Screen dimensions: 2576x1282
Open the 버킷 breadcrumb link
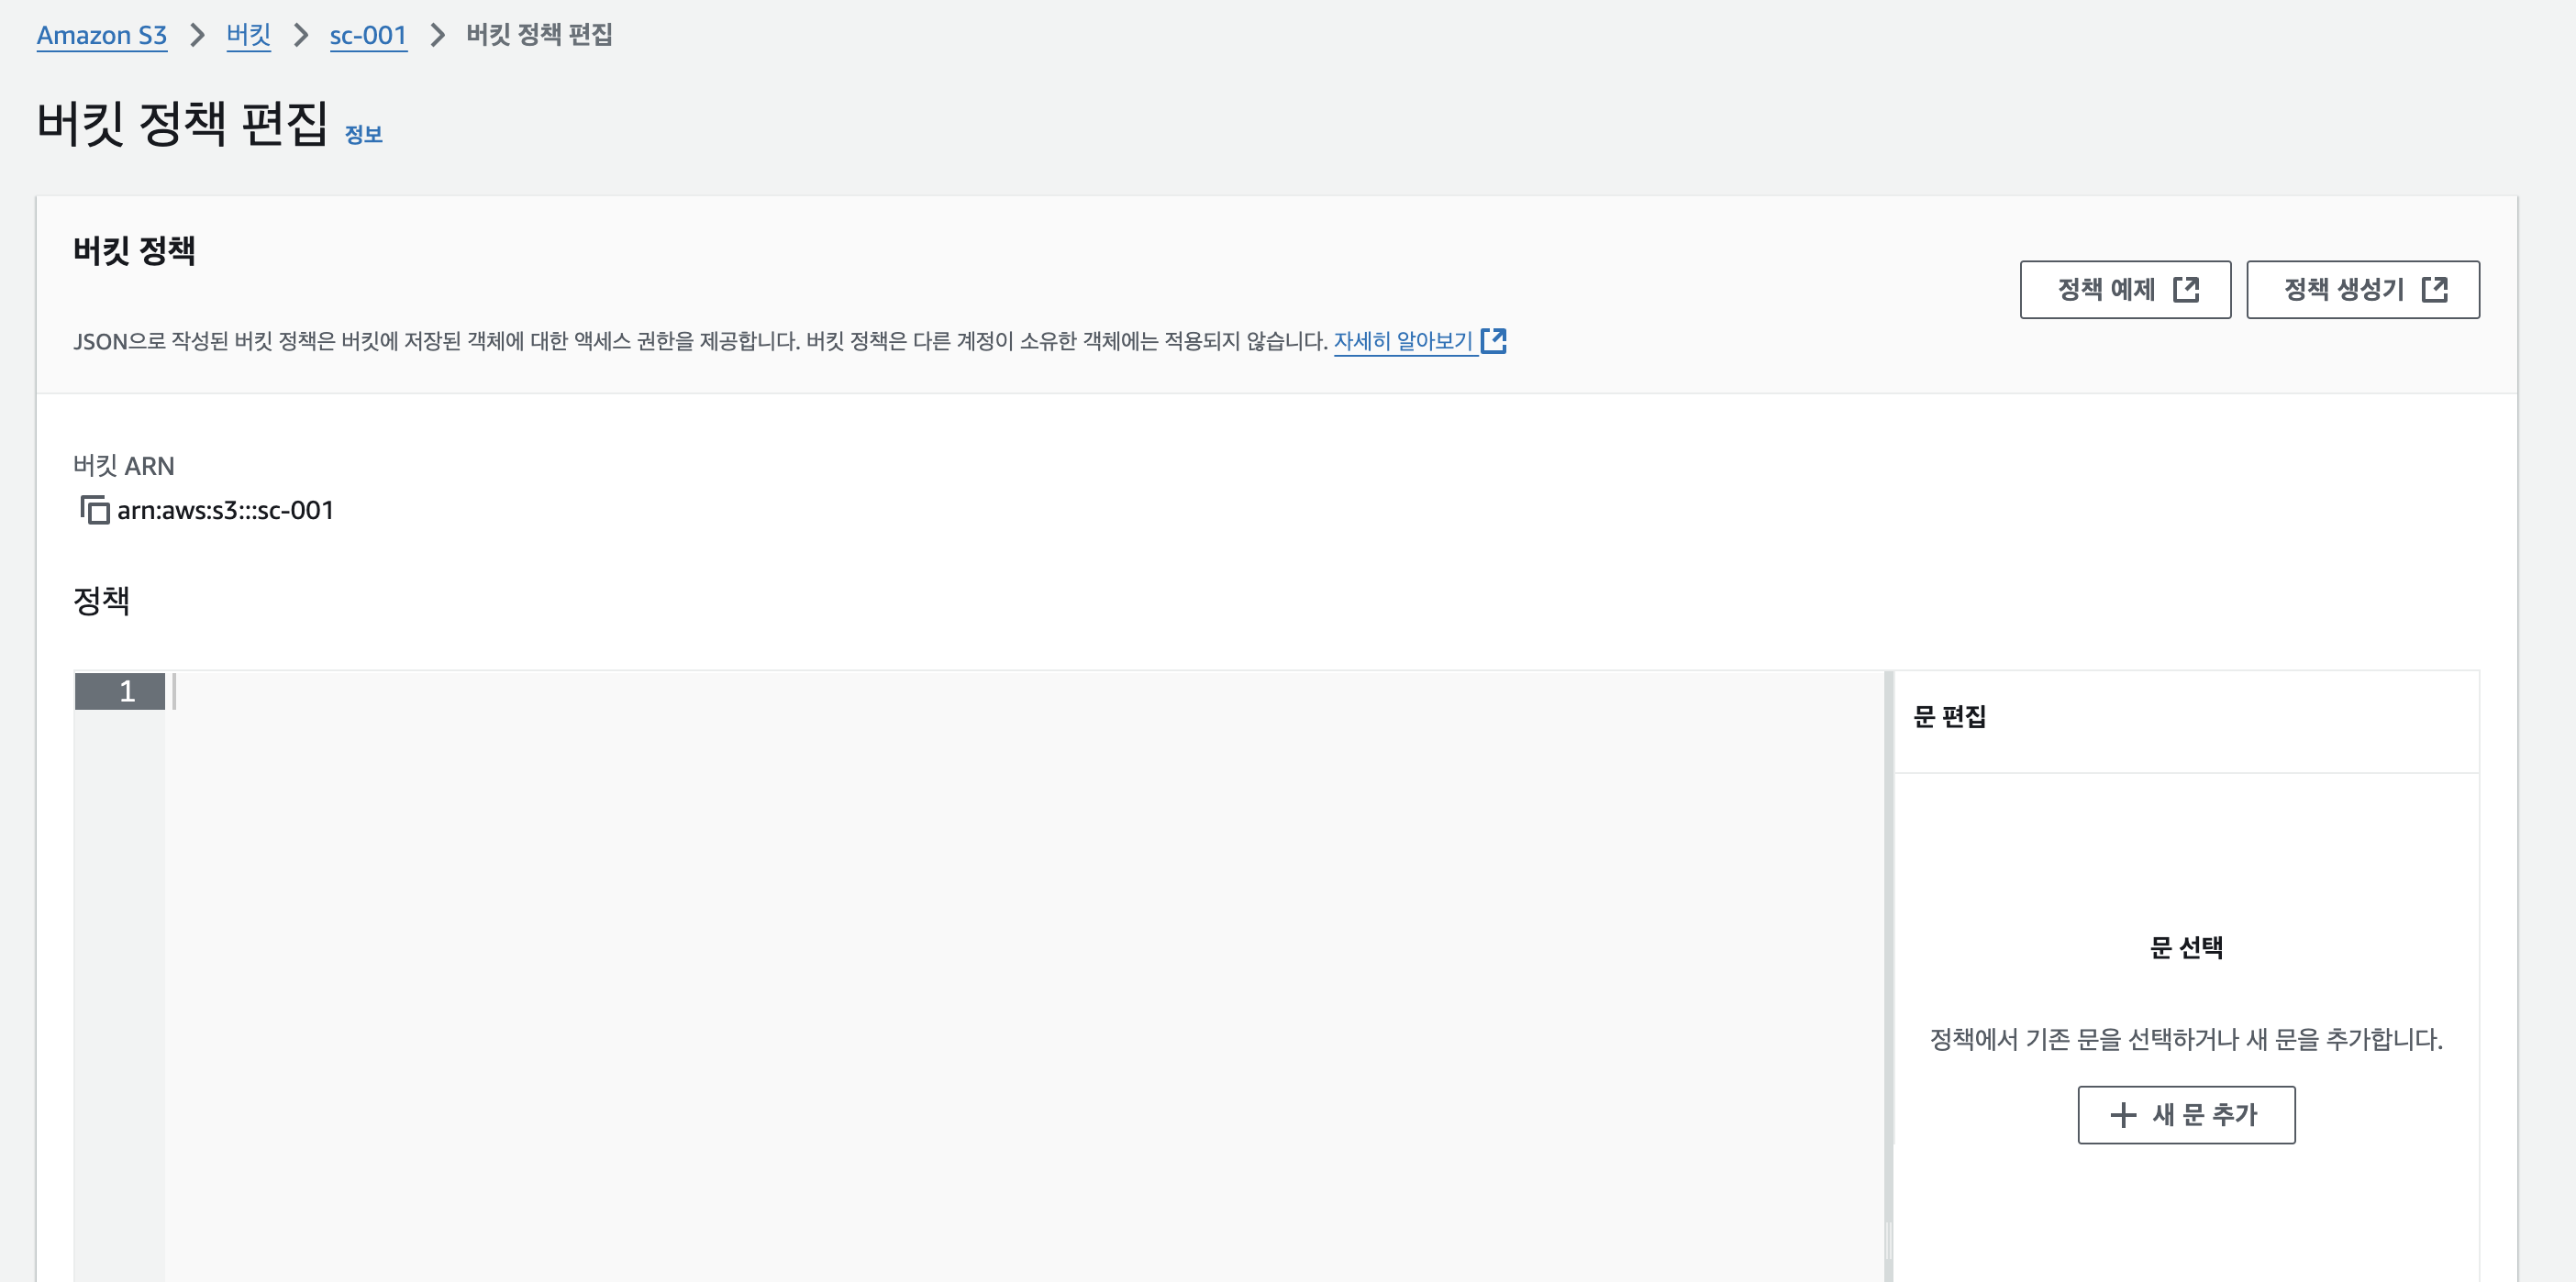point(248,35)
